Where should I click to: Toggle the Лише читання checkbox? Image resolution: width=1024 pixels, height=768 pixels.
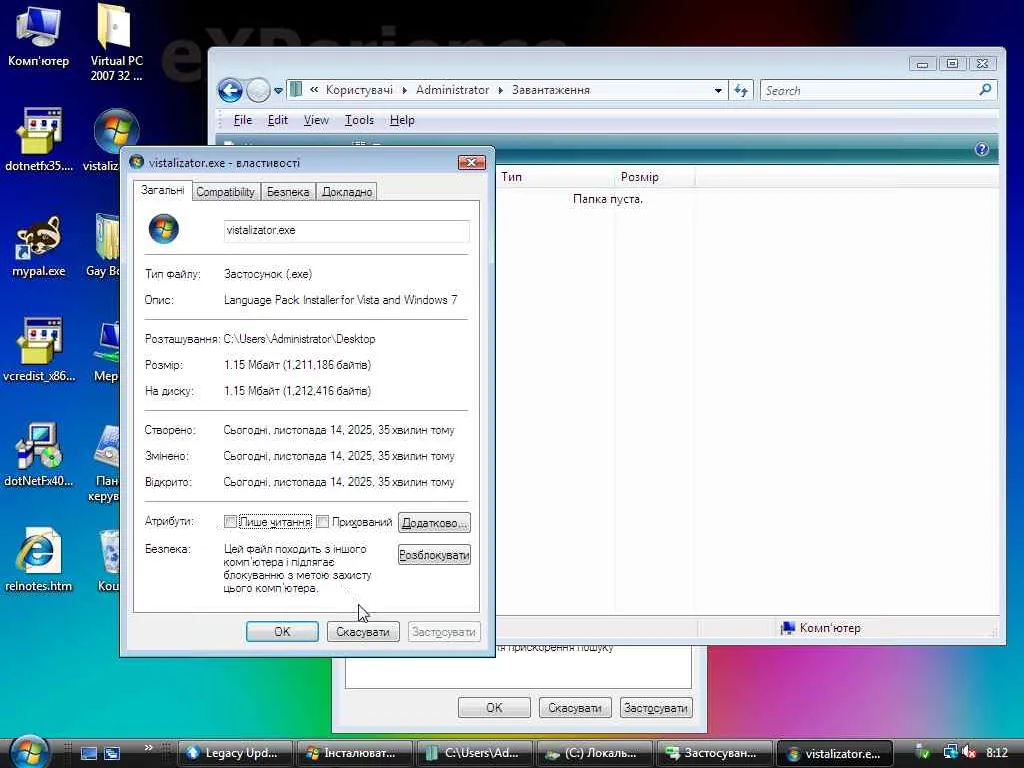tap(230, 521)
